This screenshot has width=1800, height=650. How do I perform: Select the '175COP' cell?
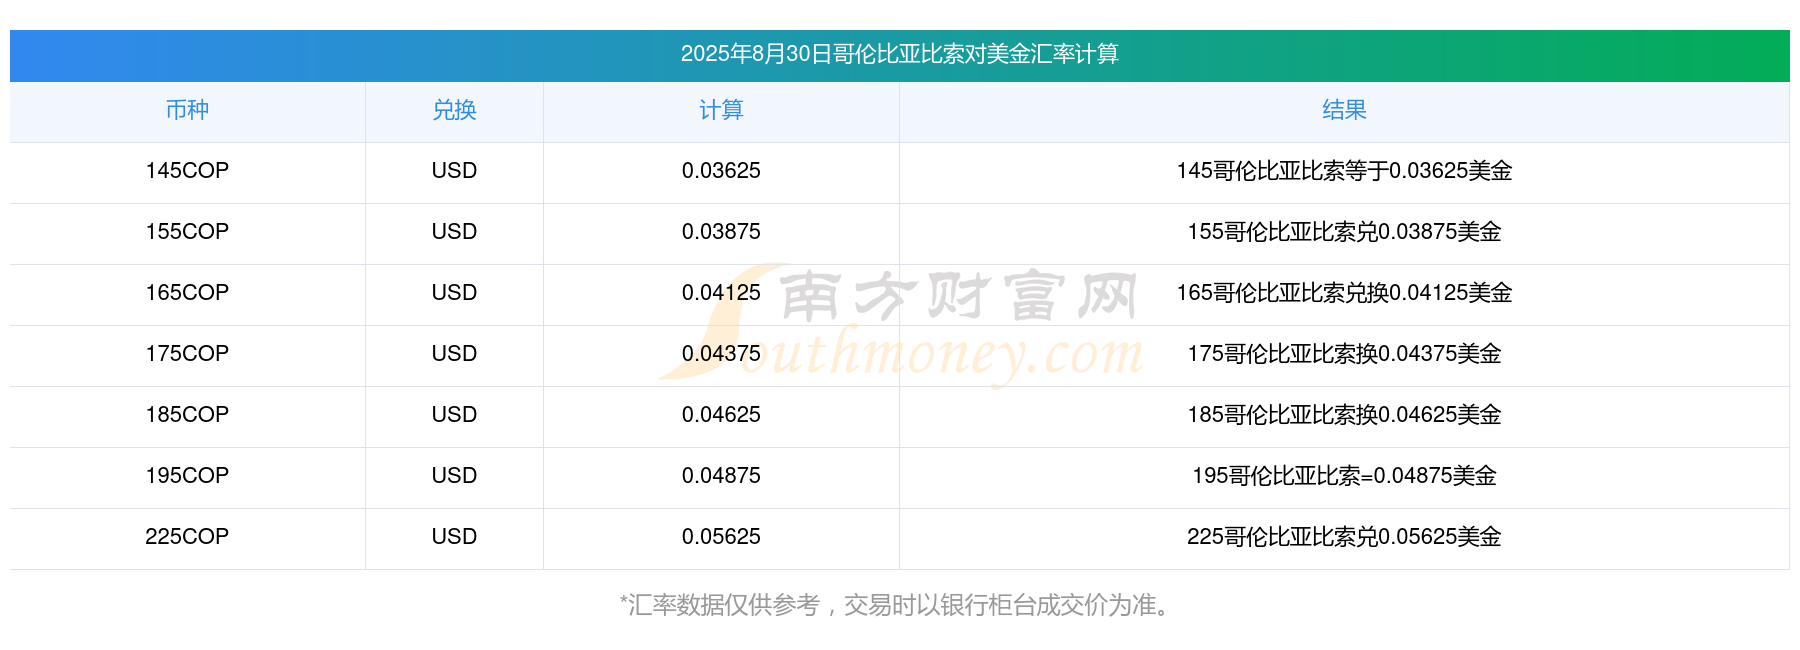pyautogui.click(x=187, y=354)
